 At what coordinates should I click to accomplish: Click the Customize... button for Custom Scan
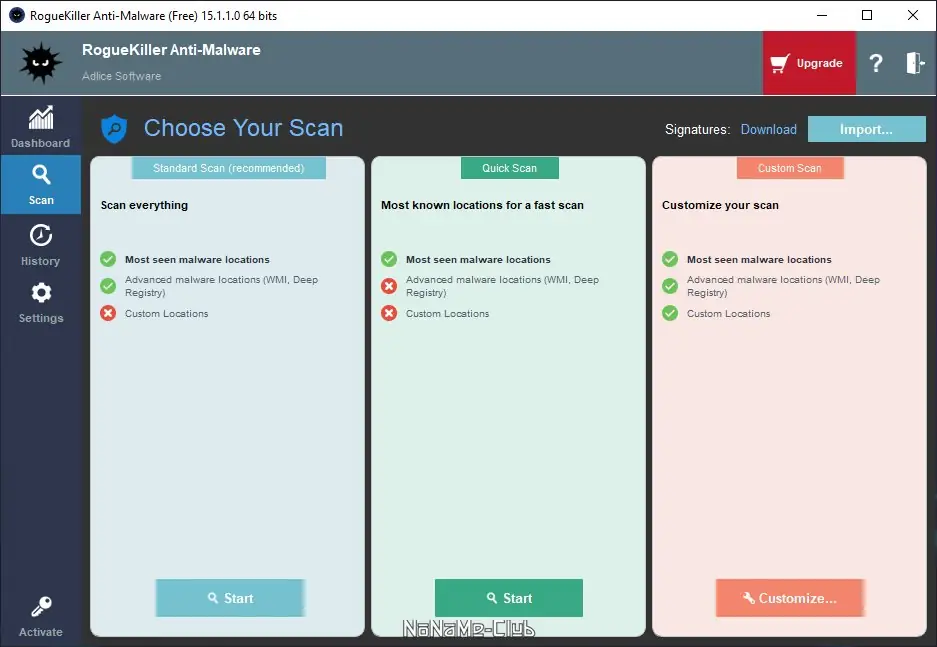click(x=789, y=598)
